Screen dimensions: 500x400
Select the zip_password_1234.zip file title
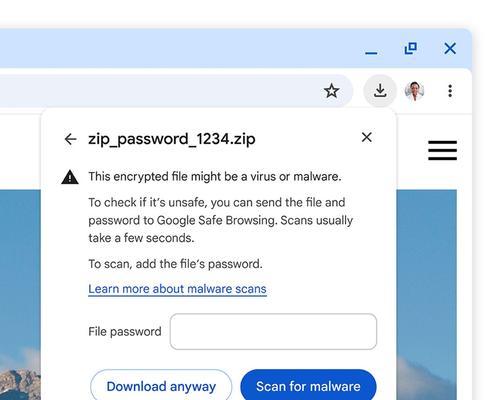coord(172,139)
